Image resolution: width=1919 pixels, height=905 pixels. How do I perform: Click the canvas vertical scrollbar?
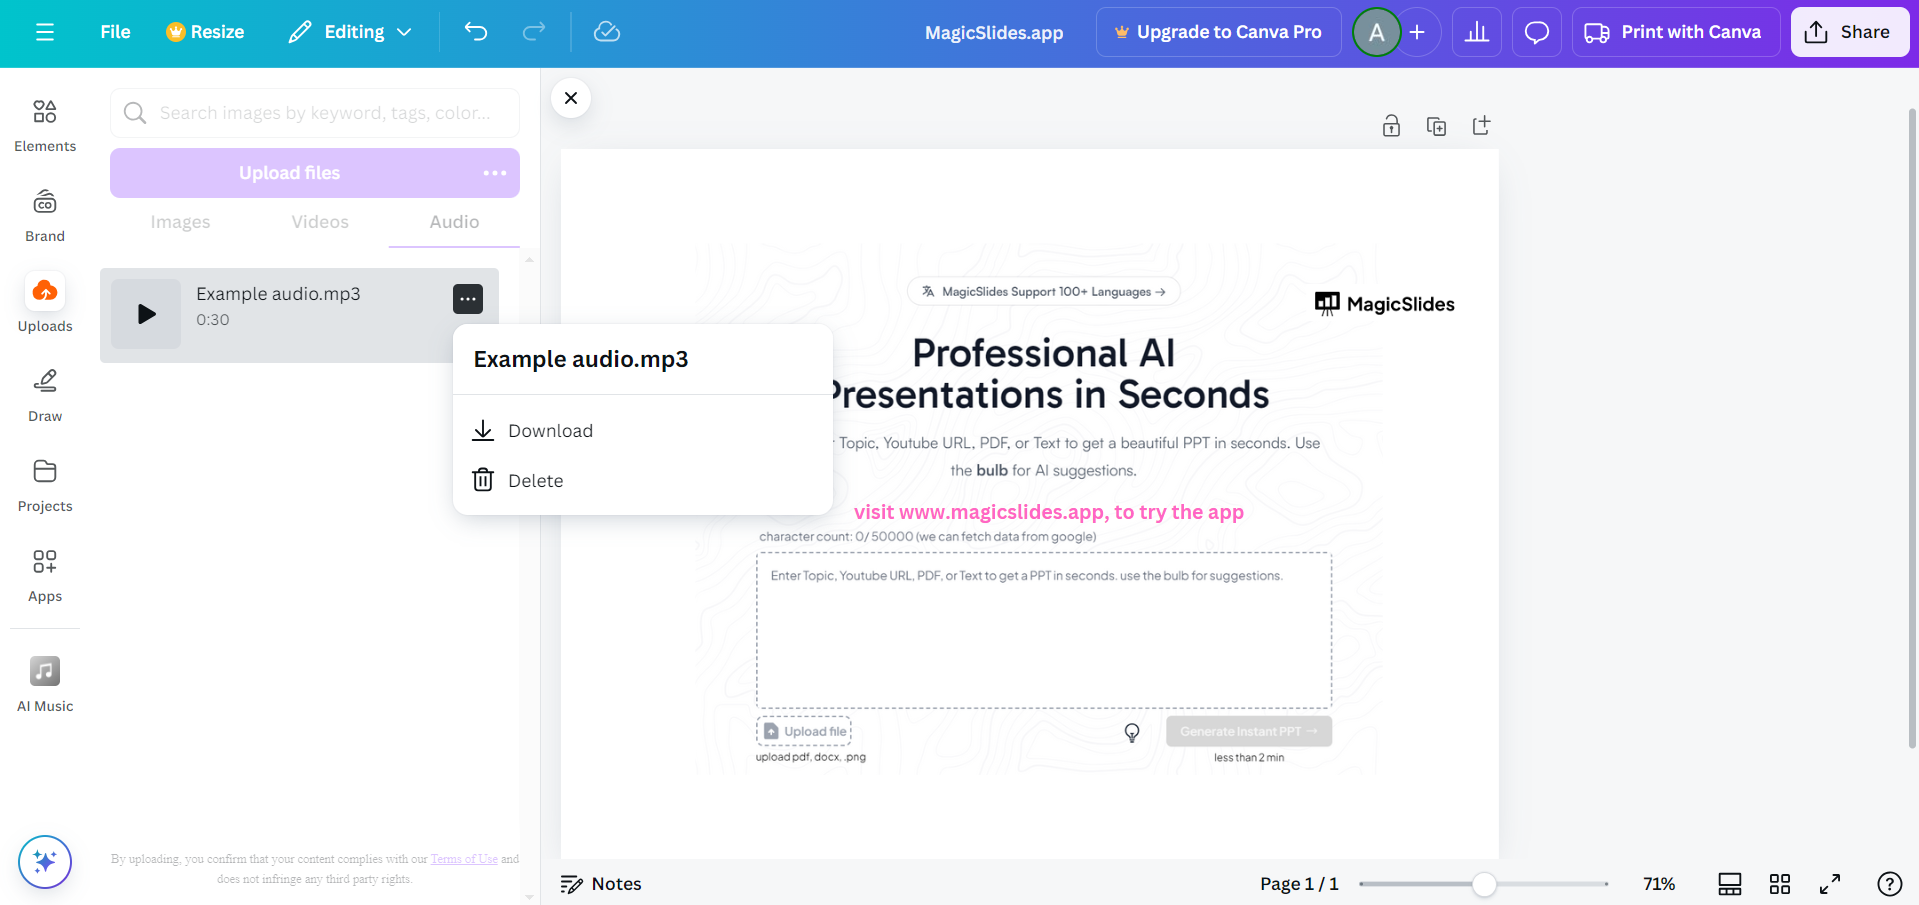pyautogui.click(x=1913, y=428)
